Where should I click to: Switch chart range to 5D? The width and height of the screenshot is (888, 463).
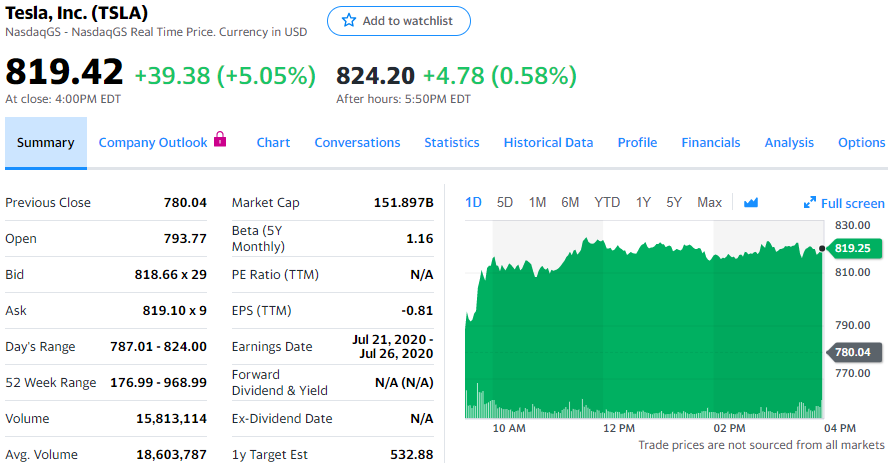coord(505,202)
